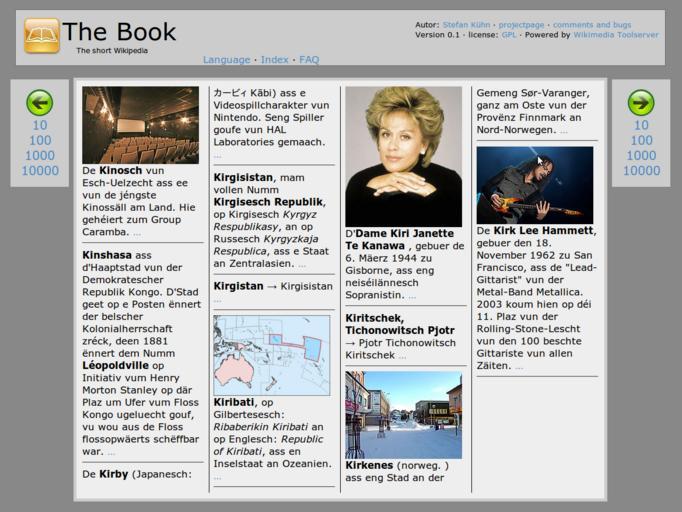Image resolution: width=682 pixels, height=512 pixels.
Task: Click the green right arrow icon
Action: coord(641,102)
